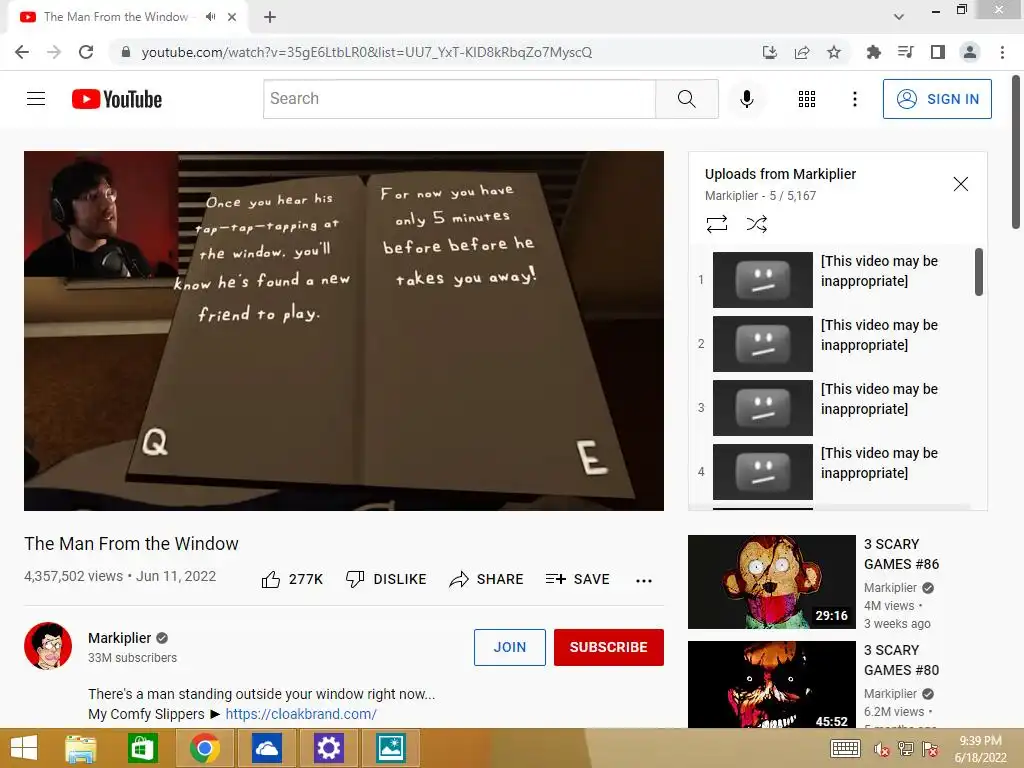Open more actions ellipsis below video
1024x768 pixels.
pyautogui.click(x=644, y=580)
